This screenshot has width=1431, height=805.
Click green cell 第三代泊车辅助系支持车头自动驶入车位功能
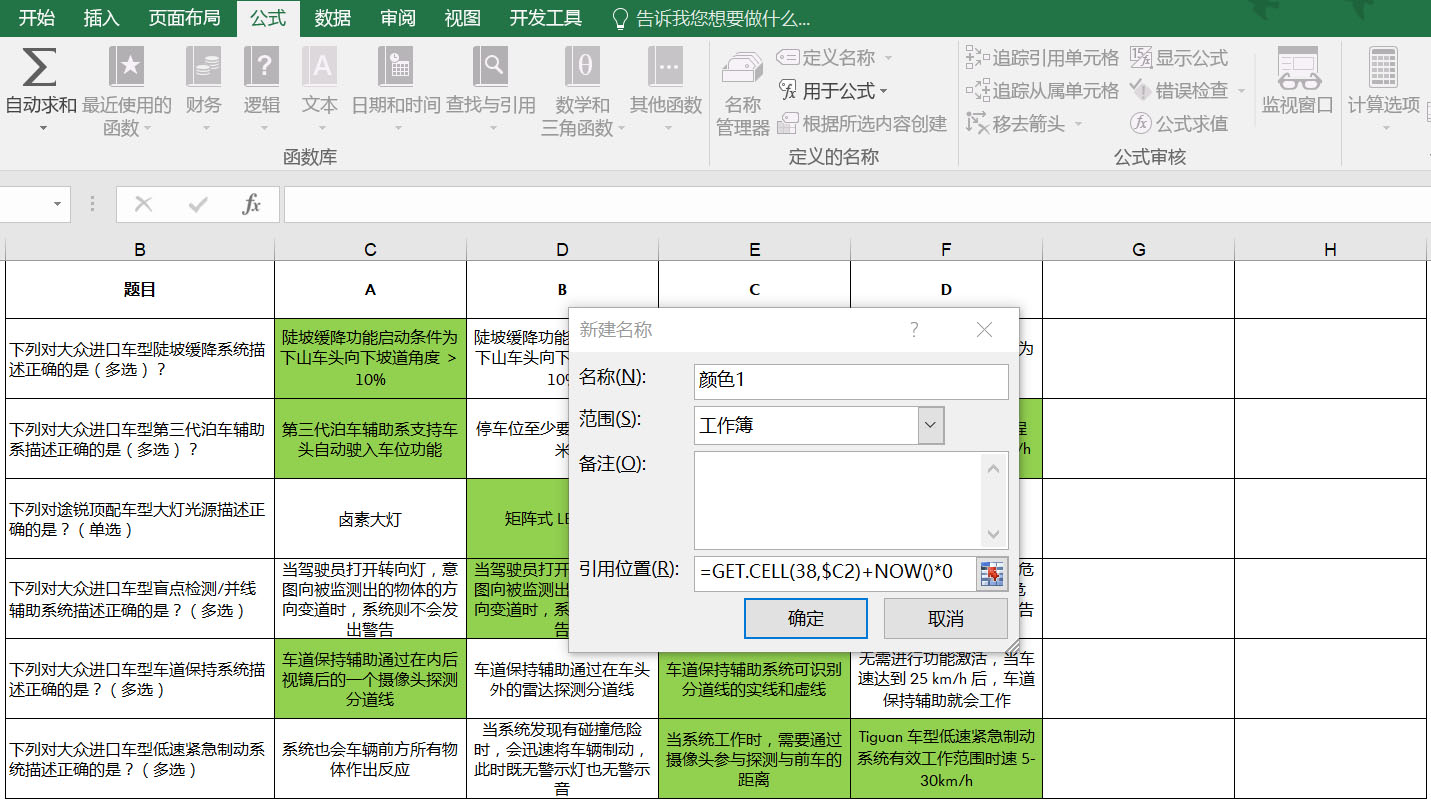pyautogui.click(x=370, y=439)
